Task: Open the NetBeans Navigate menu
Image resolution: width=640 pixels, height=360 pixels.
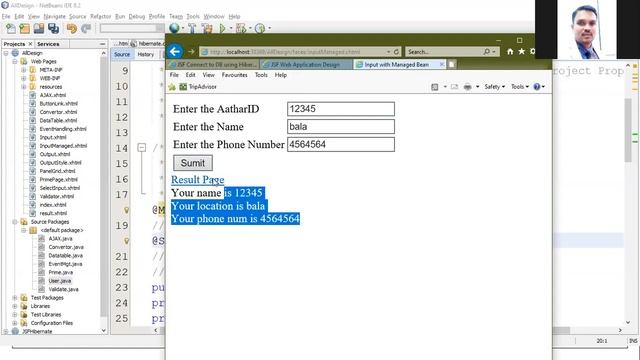Action: 54,16
